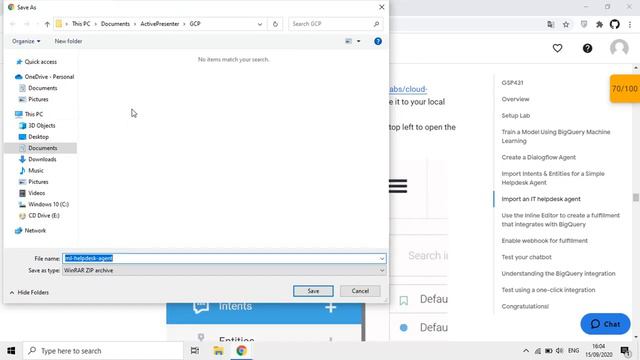640x360 pixels.
Task: Open view options dropdown arrow
Action: [x=358, y=41]
